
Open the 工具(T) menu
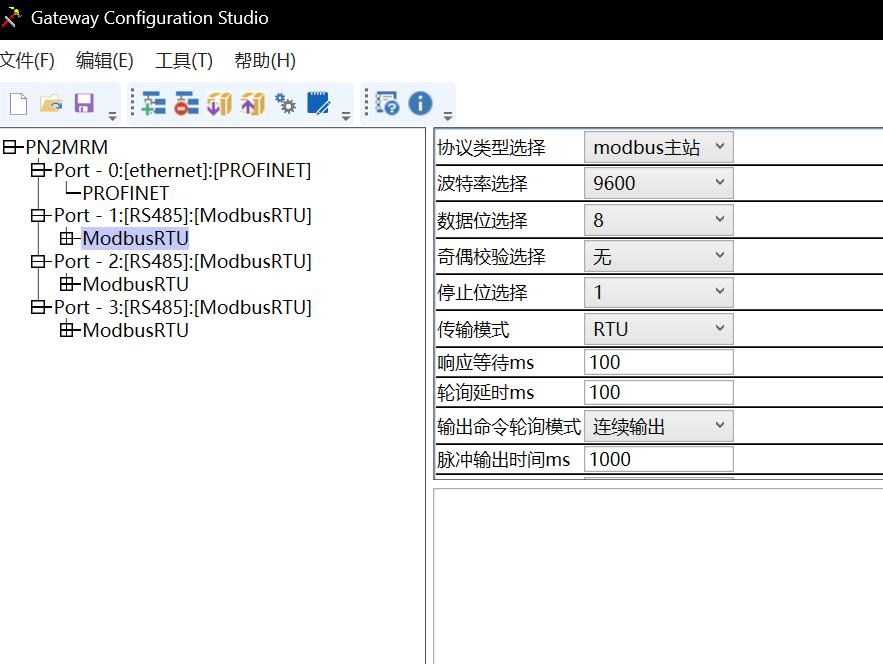tap(184, 61)
